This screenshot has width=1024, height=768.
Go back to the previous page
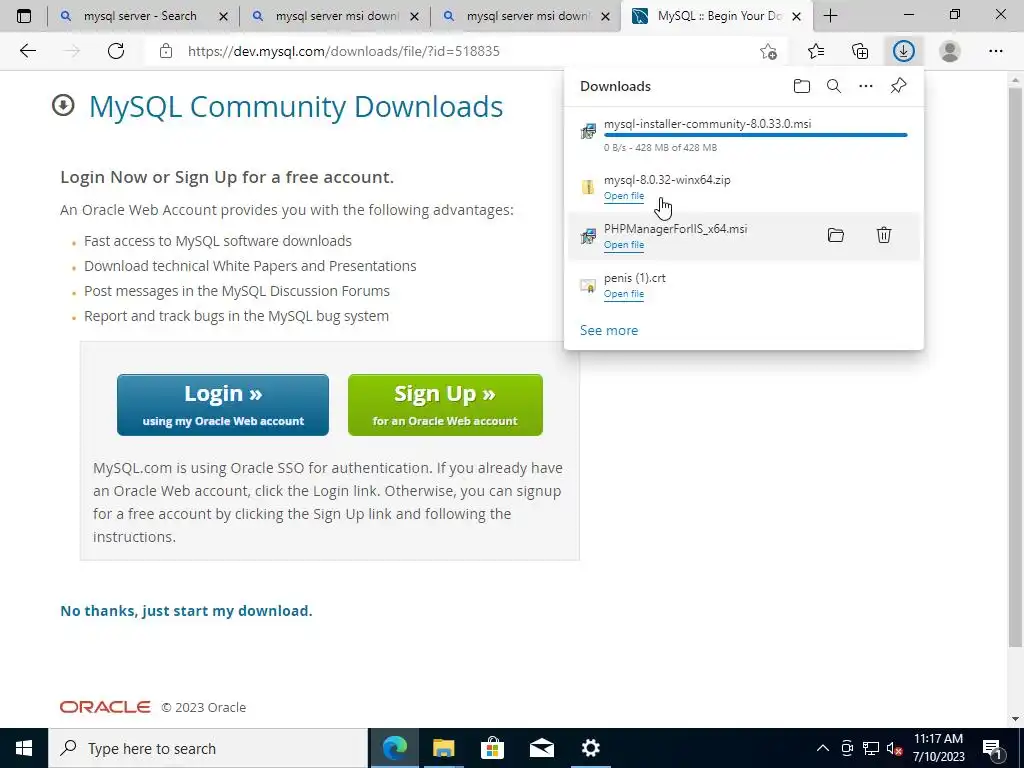pos(27,51)
